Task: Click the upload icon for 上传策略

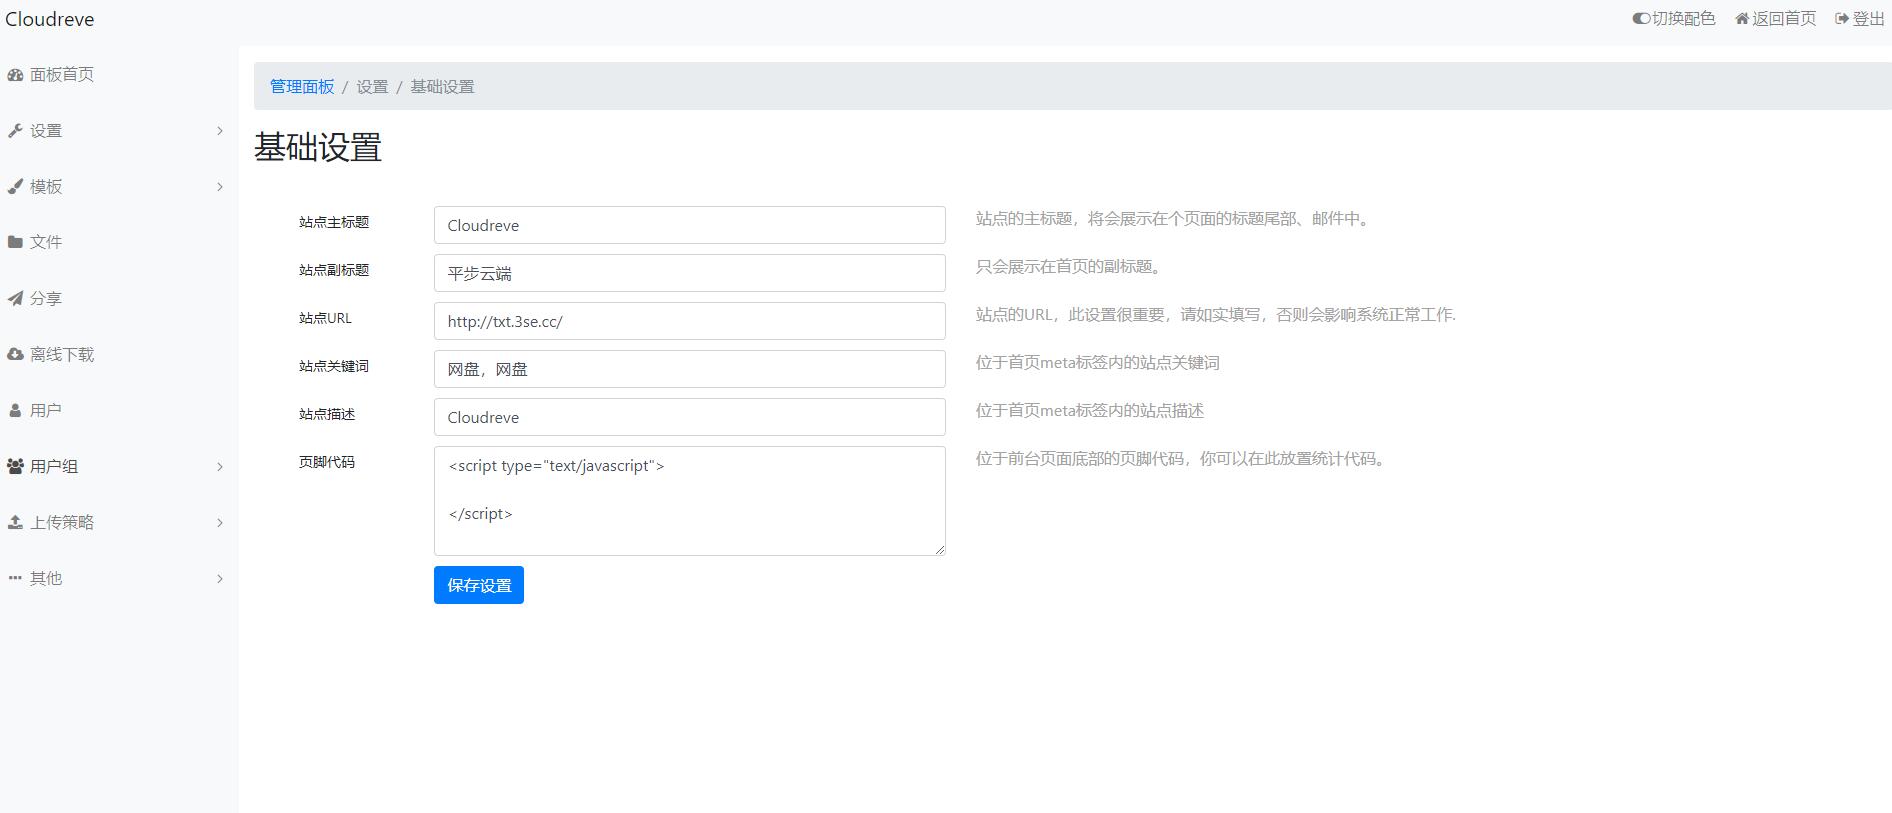Action: pyautogui.click(x=15, y=523)
